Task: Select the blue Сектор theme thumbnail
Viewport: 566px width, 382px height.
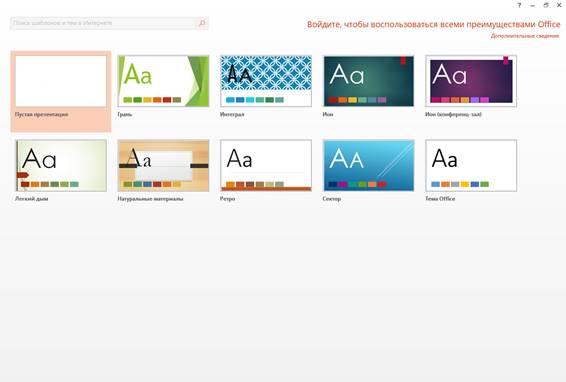Action: [x=369, y=165]
